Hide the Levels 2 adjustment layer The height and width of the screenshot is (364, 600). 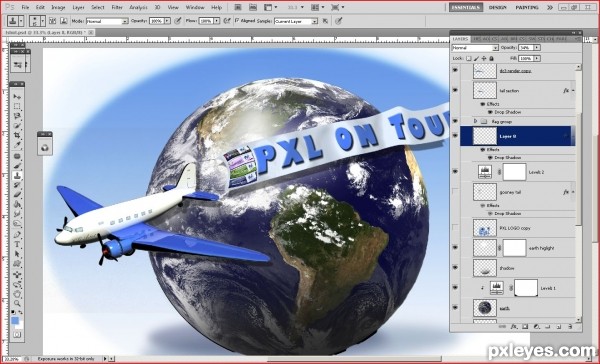pyautogui.click(x=455, y=172)
